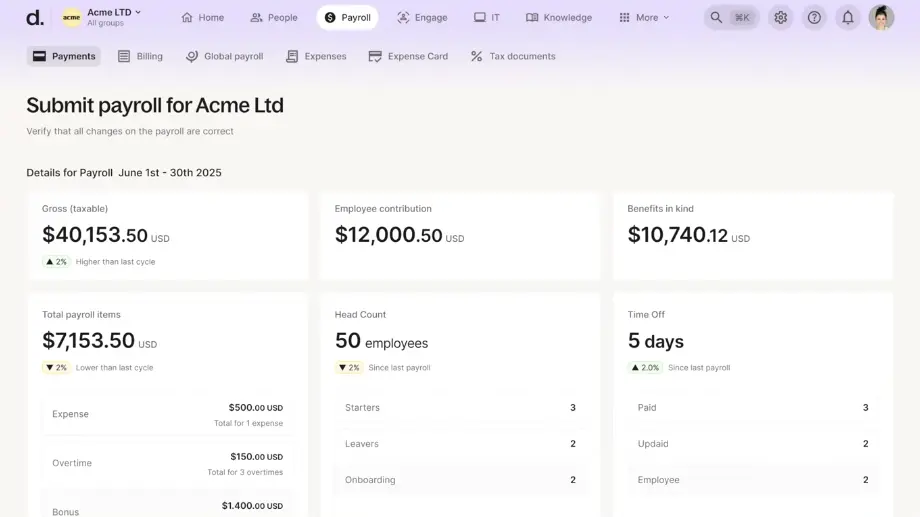Switch to the Billing tab

tap(140, 56)
